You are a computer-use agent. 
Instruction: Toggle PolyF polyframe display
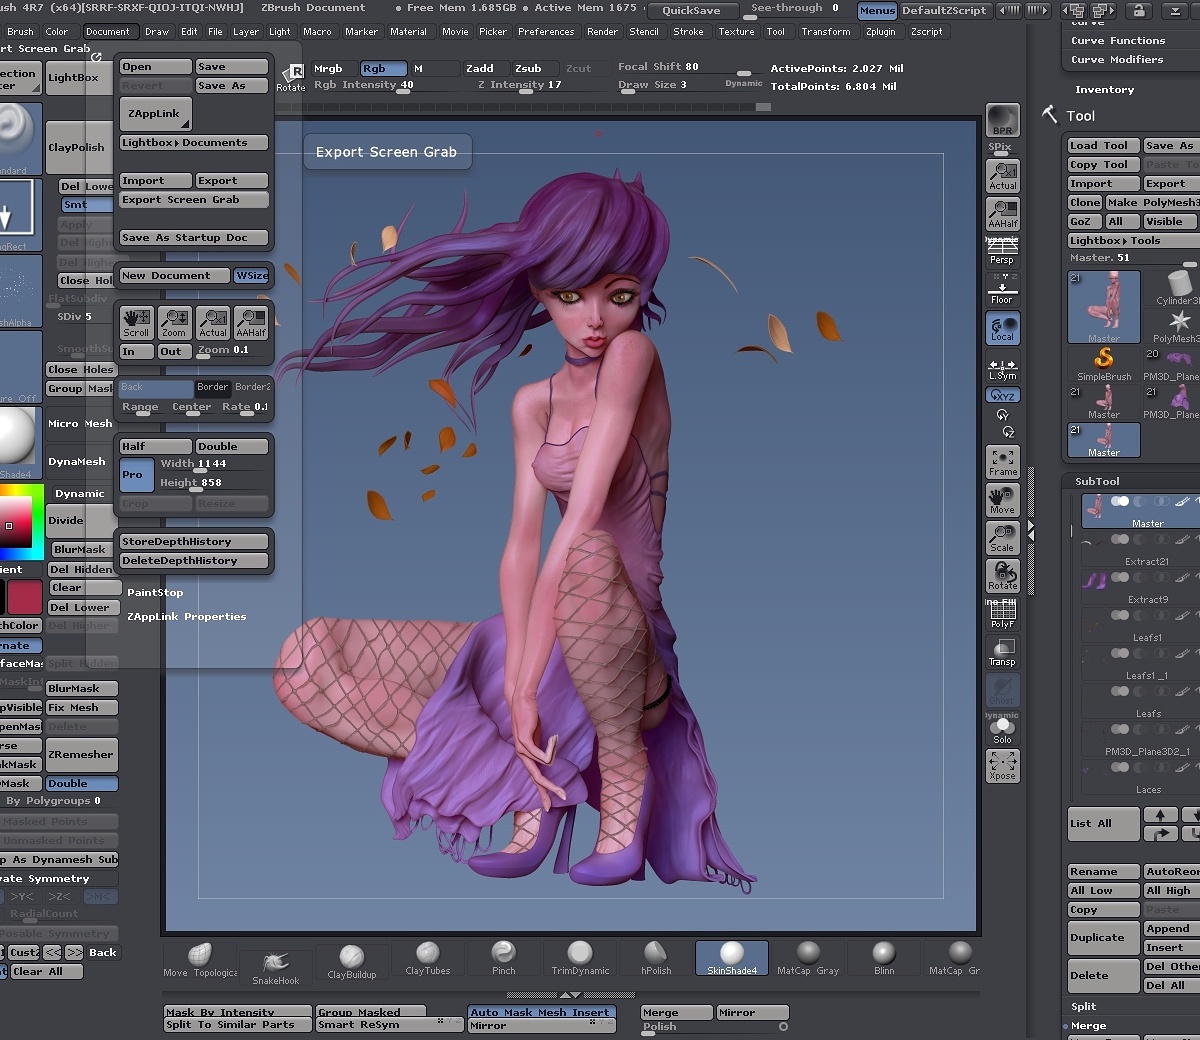click(1002, 615)
